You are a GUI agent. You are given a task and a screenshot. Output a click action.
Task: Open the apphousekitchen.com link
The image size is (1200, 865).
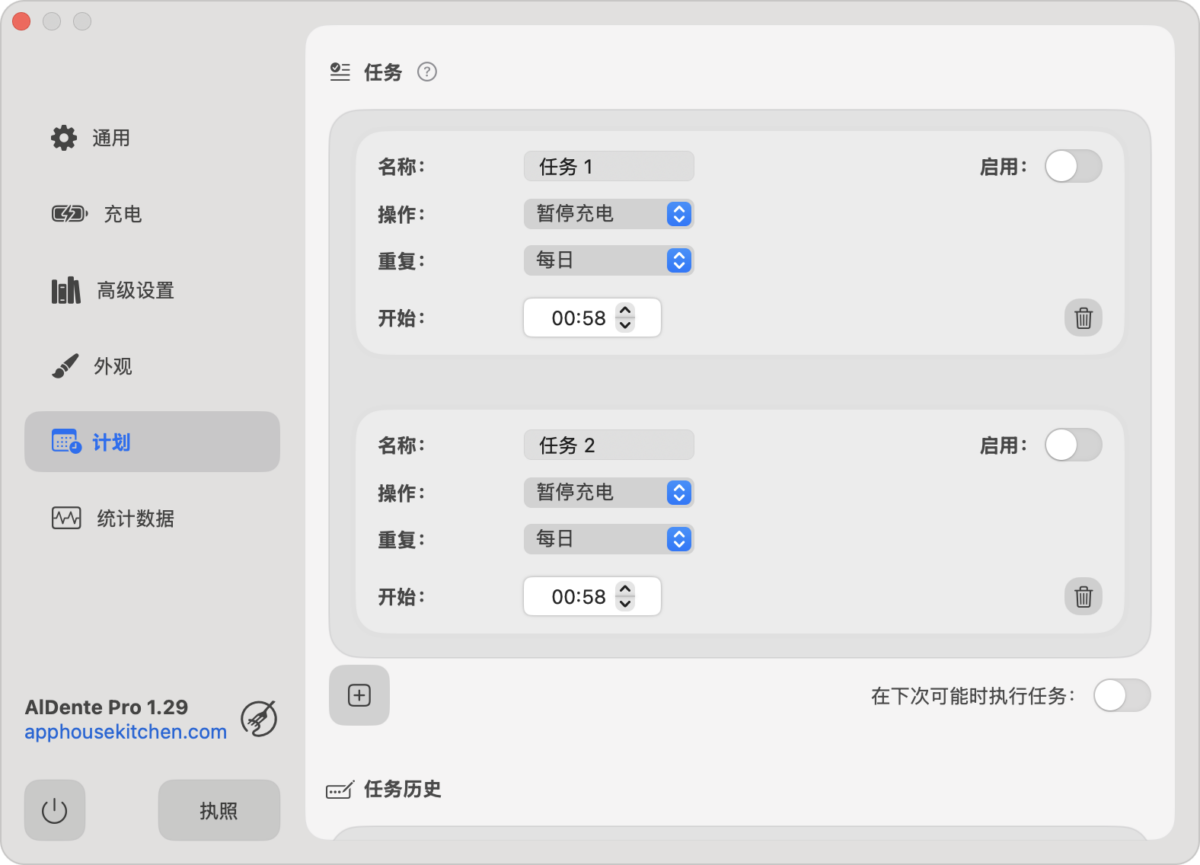[126, 732]
